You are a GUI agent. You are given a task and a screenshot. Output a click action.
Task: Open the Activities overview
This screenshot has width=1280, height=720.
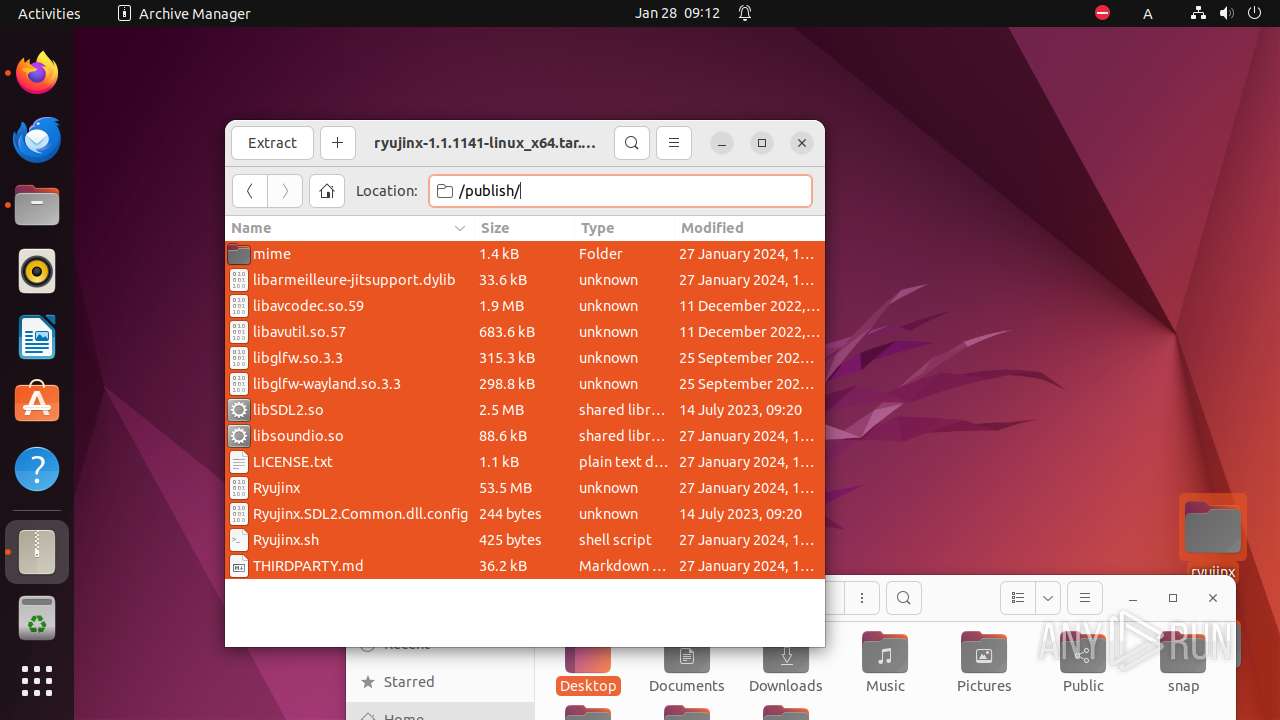pos(49,13)
